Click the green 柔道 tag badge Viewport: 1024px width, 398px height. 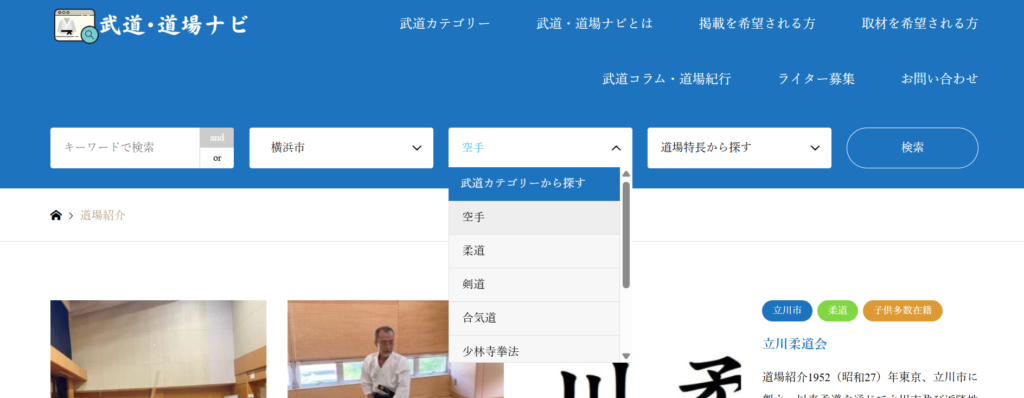pyautogui.click(x=837, y=311)
